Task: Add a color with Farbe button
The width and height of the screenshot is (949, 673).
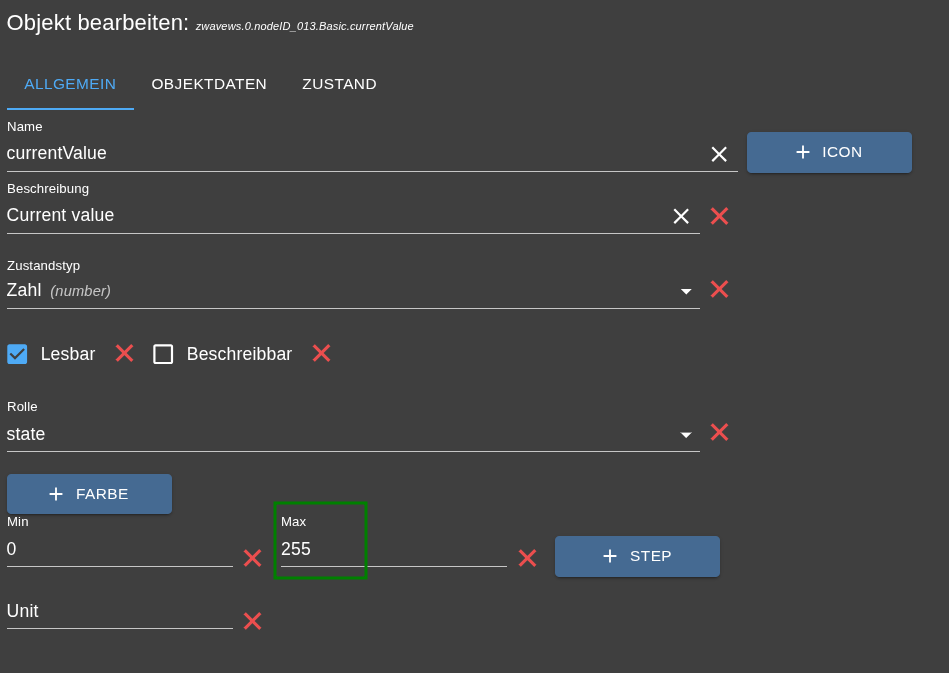Action: point(89,494)
